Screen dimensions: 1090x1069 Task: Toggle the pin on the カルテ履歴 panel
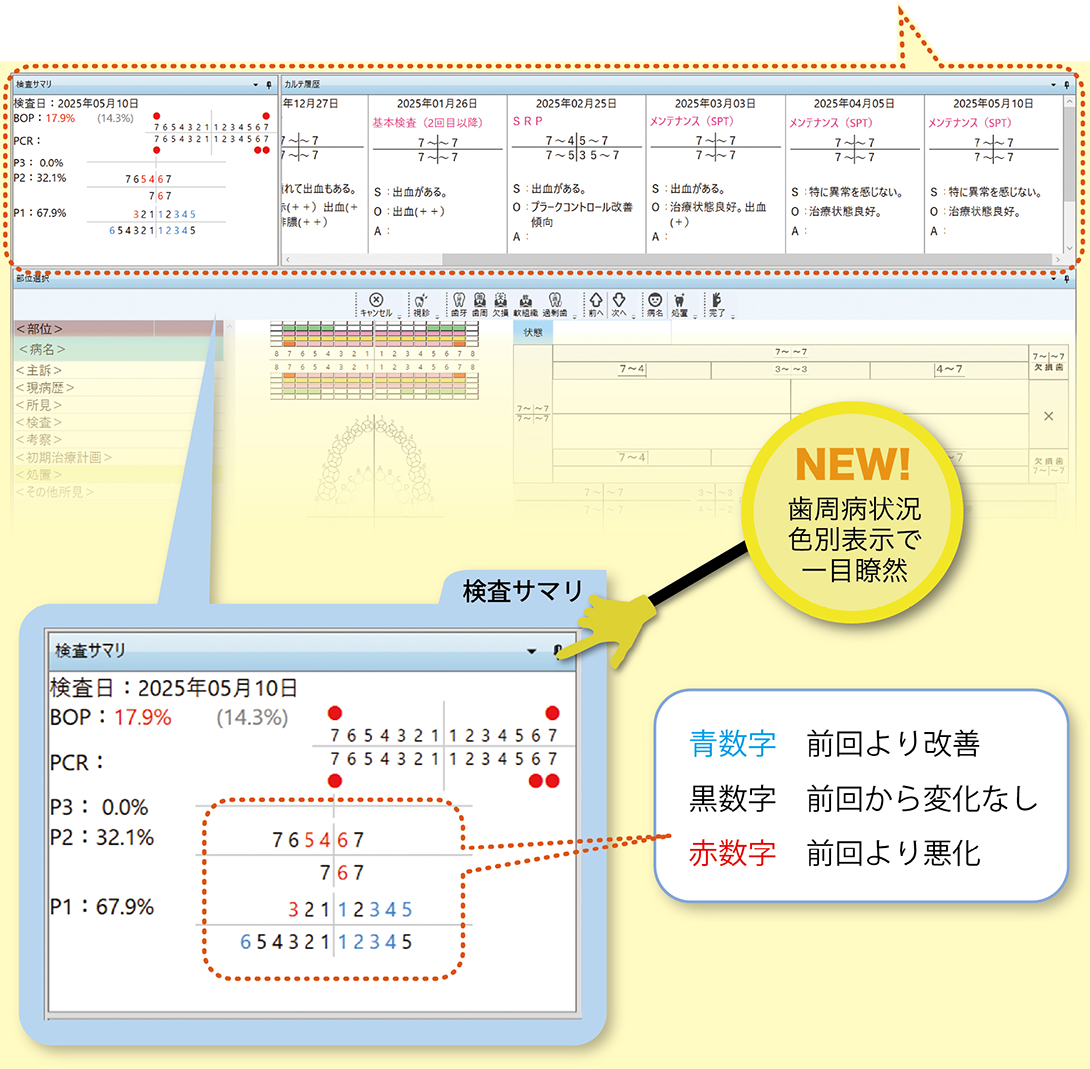click(1067, 85)
